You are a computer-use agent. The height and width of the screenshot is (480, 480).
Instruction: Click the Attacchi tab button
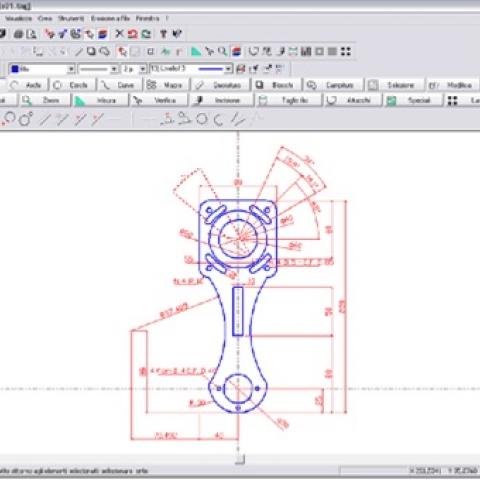click(353, 100)
